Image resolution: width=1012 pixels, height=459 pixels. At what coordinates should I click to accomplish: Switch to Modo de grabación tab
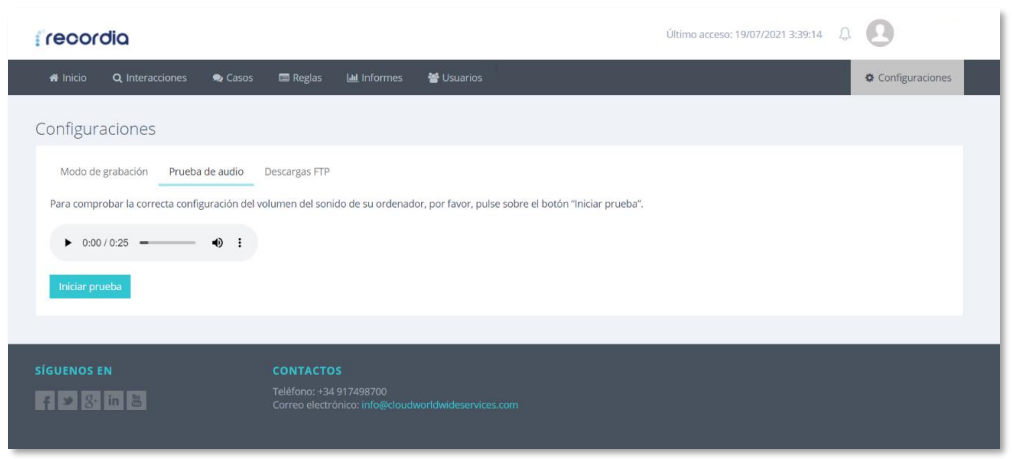coord(104,172)
